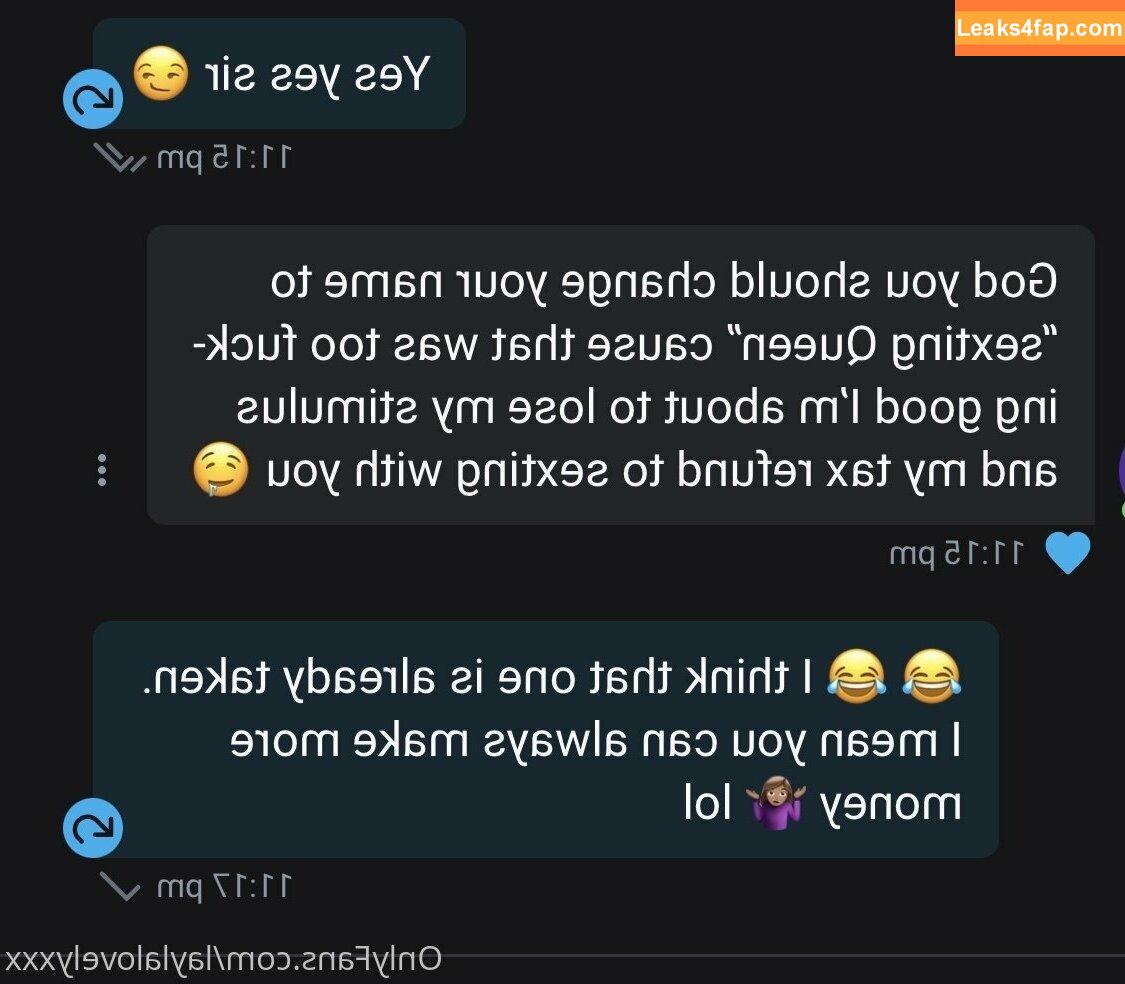The width and height of the screenshot is (1125, 984).
Task: Click single check mark beside 11:17 pm
Action: pos(119,887)
